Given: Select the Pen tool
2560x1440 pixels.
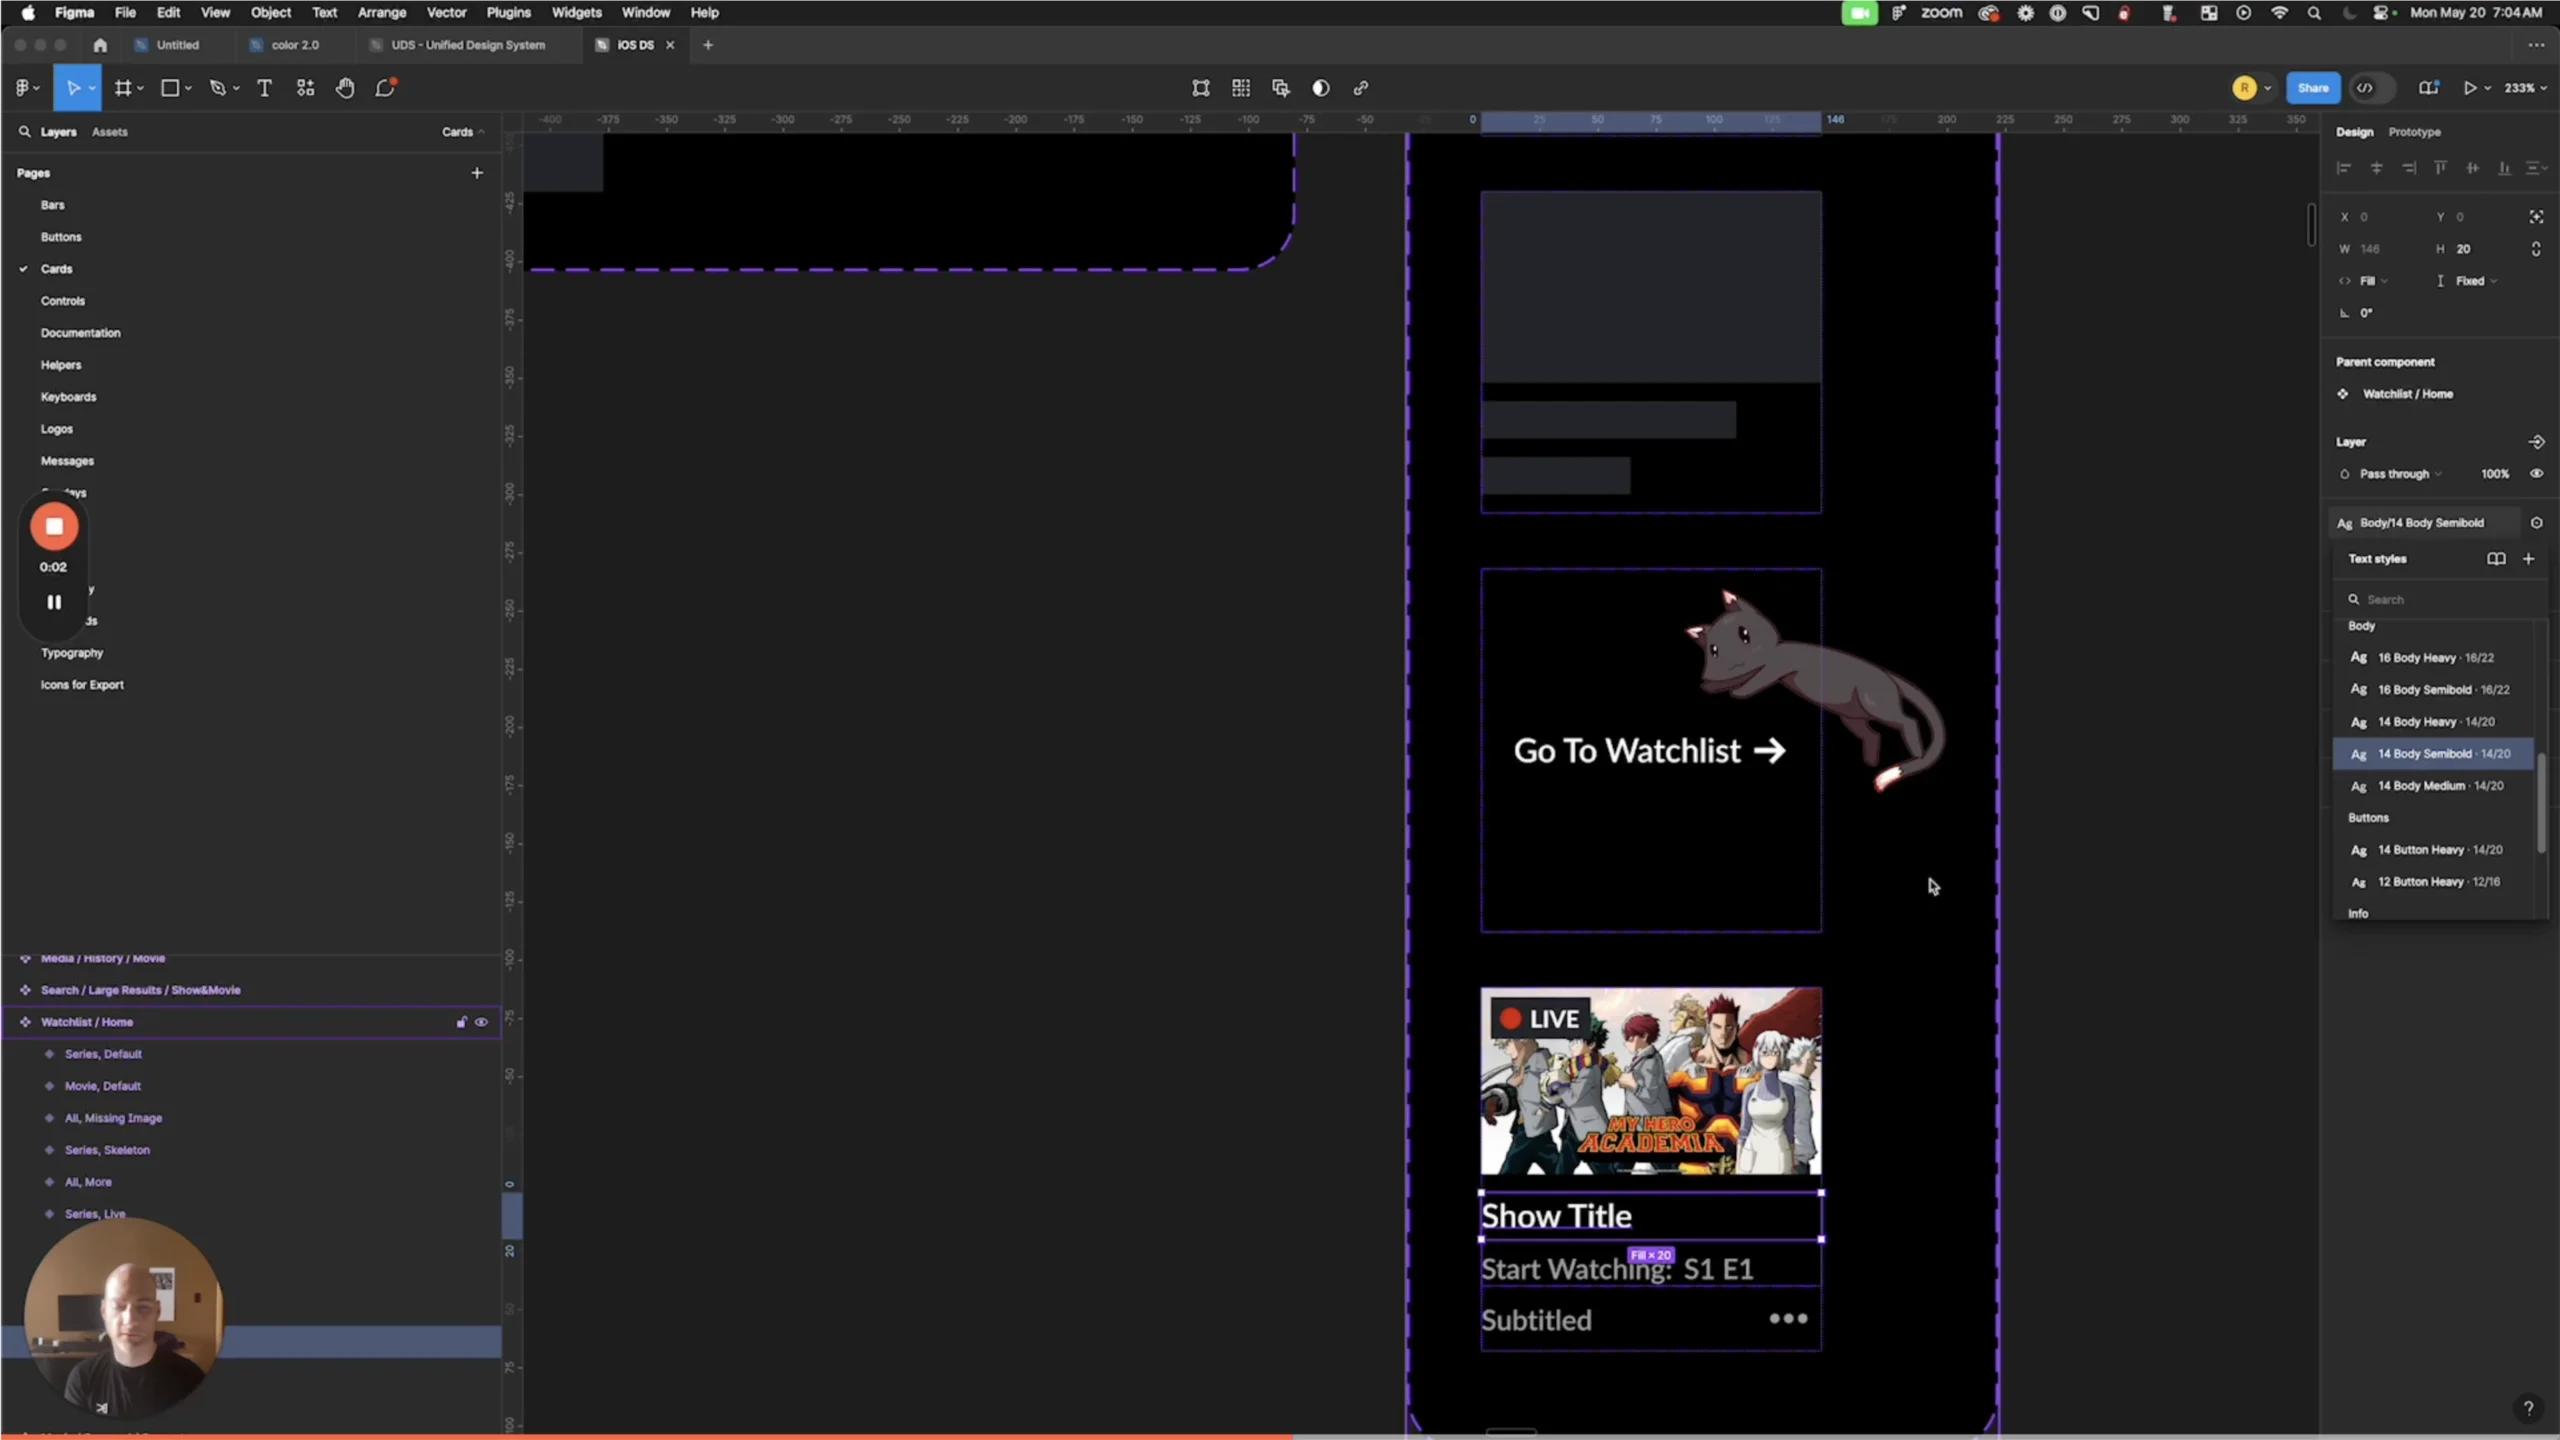Looking at the screenshot, I should [218, 88].
